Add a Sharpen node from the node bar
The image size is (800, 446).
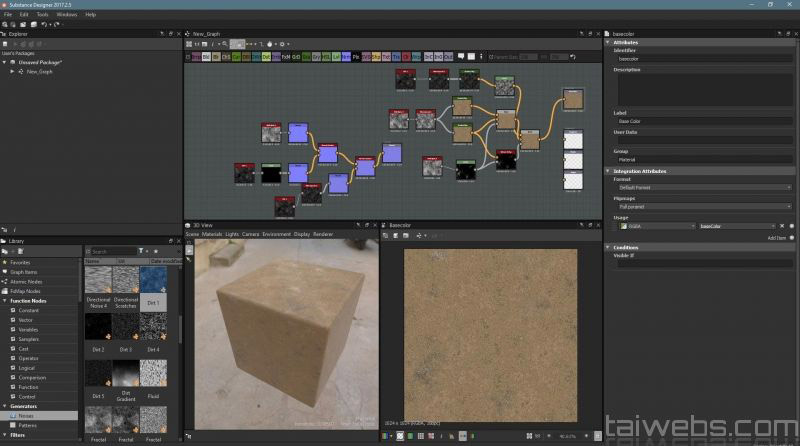tap(376, 57)
